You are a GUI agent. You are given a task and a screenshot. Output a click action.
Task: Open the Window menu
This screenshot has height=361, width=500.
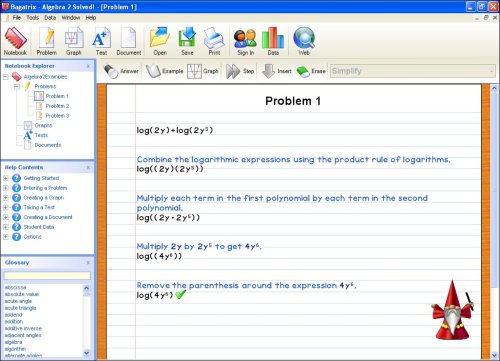[x=71, y=18]
